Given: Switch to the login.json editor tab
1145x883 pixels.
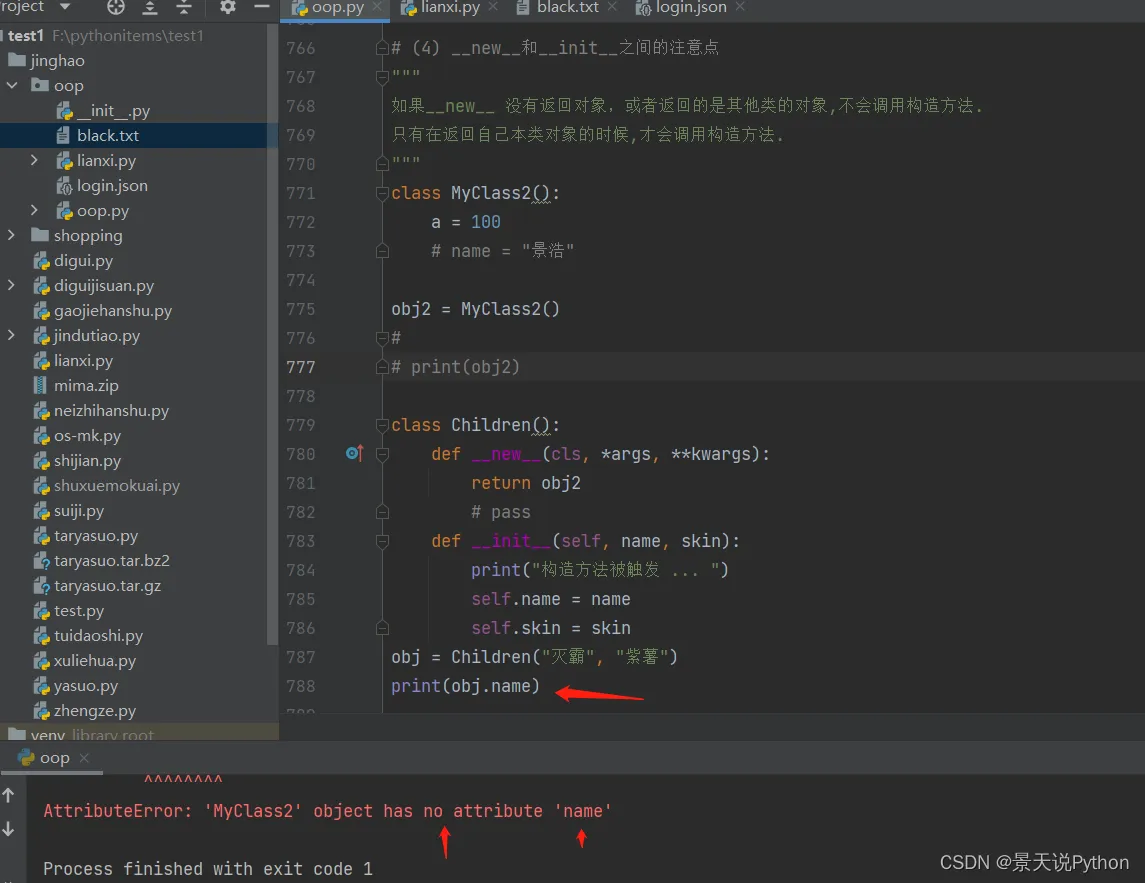Looking at the screenshot, I should point(690,8).
